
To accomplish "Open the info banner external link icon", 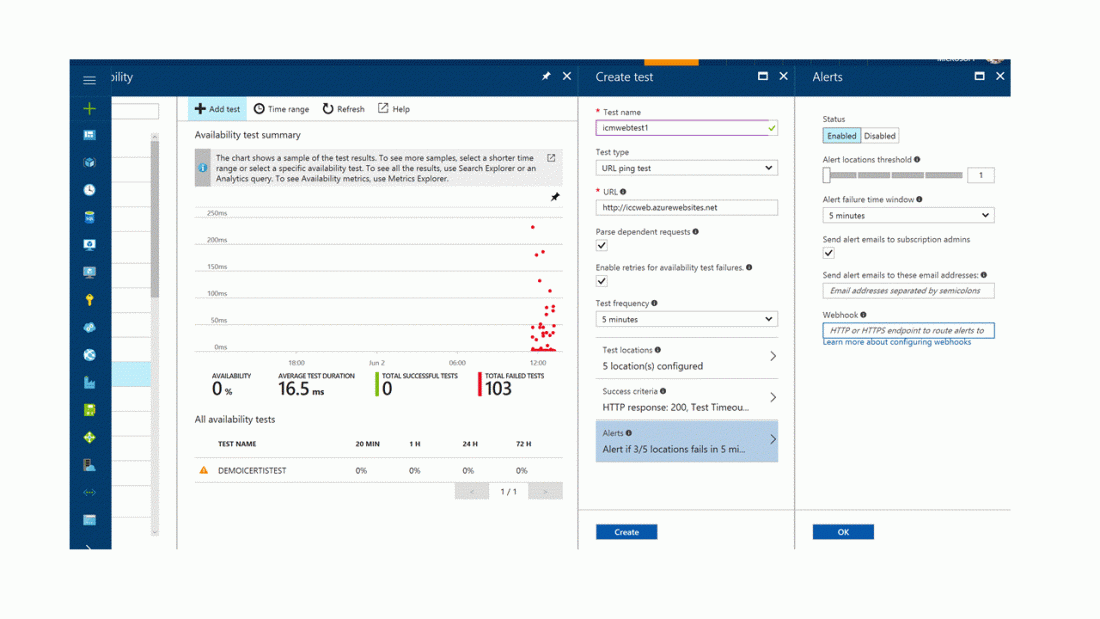I will tap(551, 158).
